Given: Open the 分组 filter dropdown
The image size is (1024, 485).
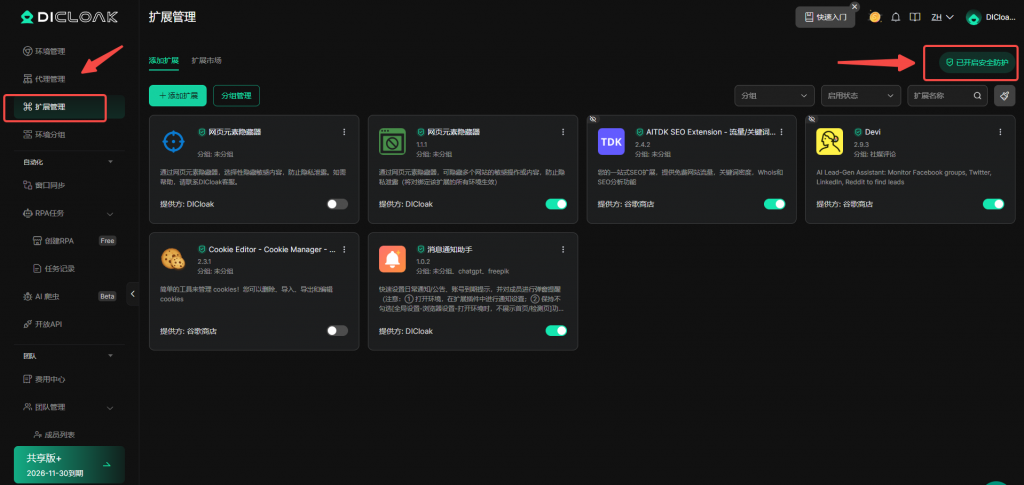Looking at the screenshot, I should point(773,95).
